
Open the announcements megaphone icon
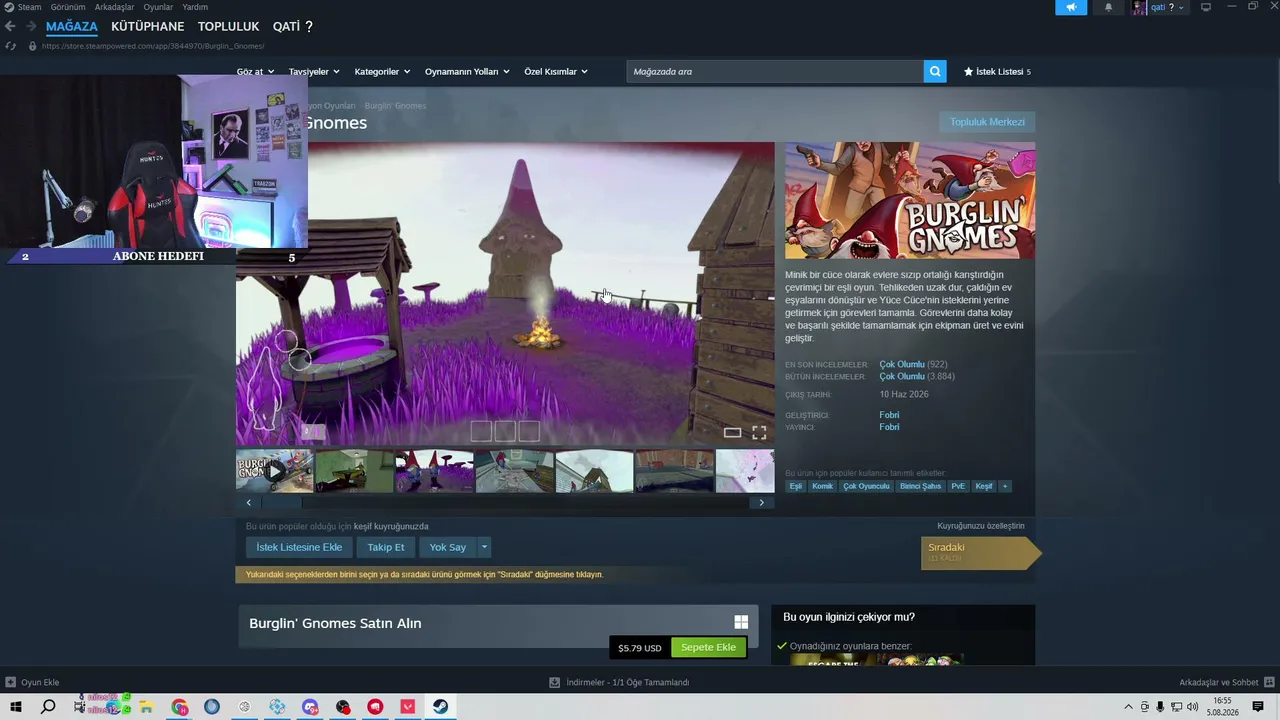(x=1071, y=7)
